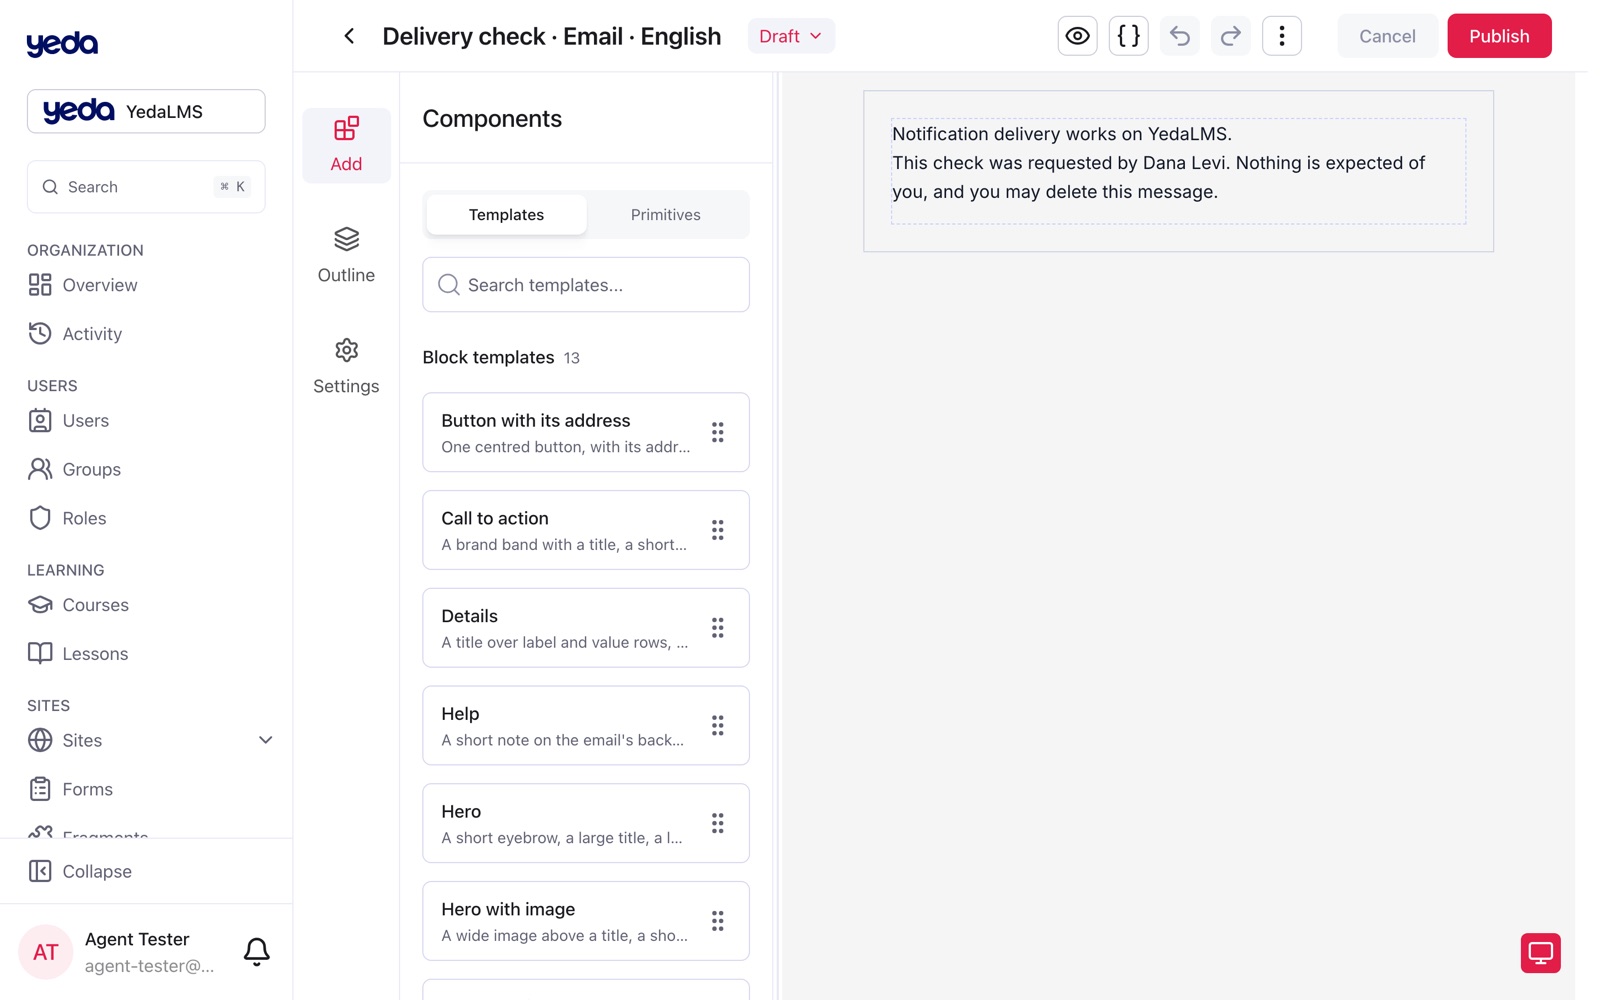This screenshot has height=1000, width=1600.
Task: Grab the Button with its address drag handle
Action: tap(718, 432)
